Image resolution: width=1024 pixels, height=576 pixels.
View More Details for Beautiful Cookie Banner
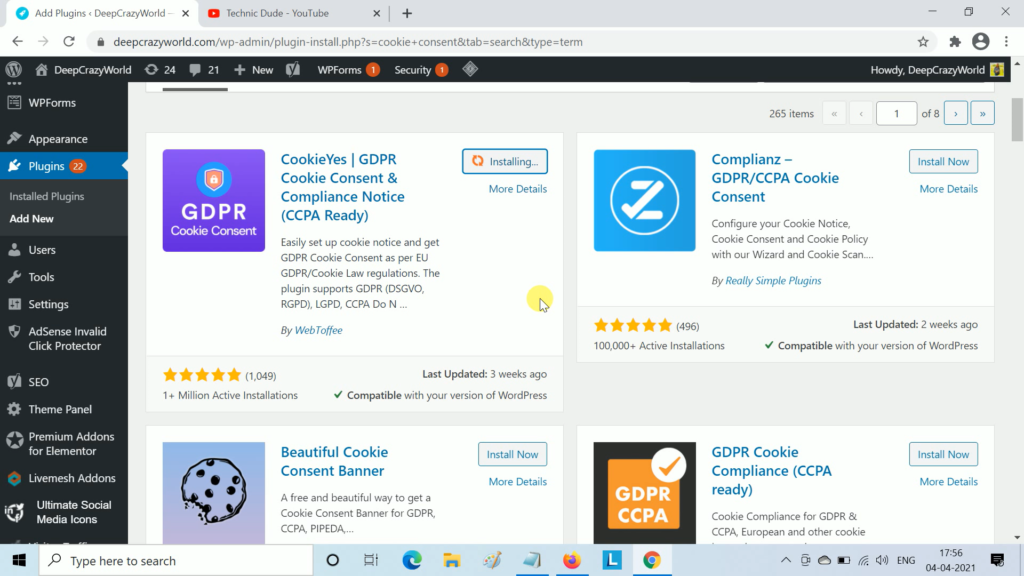[517, 481]
